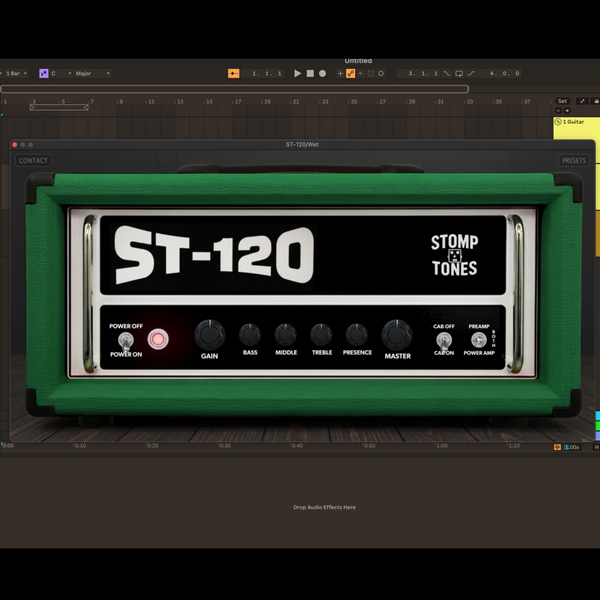Viewport: 600px width, 600px height.
Task: Toggle the Follow playback button
Action: pos(233,73)
